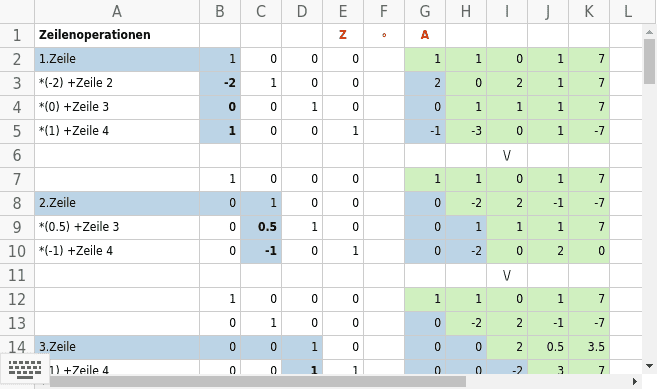Select cell with bold -2 in column B
Viewport: 659px width, 391px height.
pos(220,83)
